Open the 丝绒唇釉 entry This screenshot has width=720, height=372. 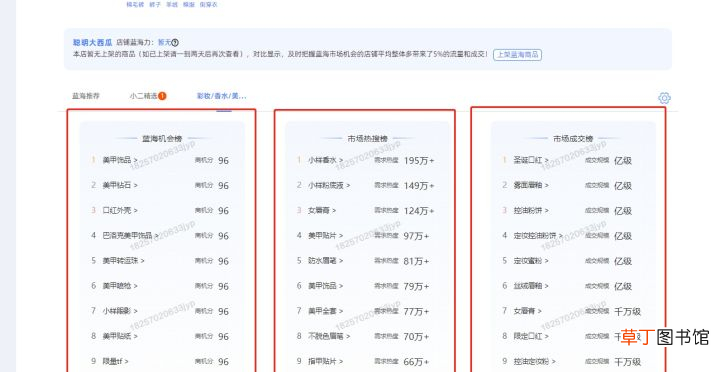(531, 286)
